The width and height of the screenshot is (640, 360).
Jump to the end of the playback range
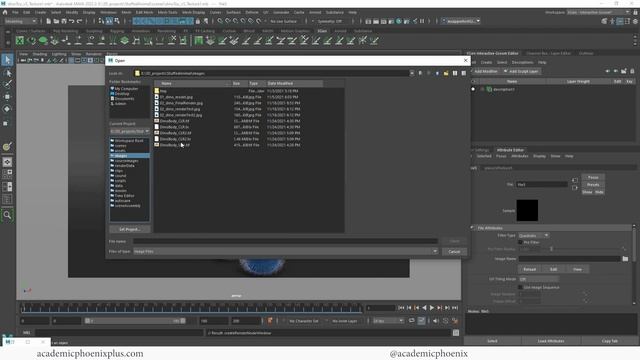455,308
